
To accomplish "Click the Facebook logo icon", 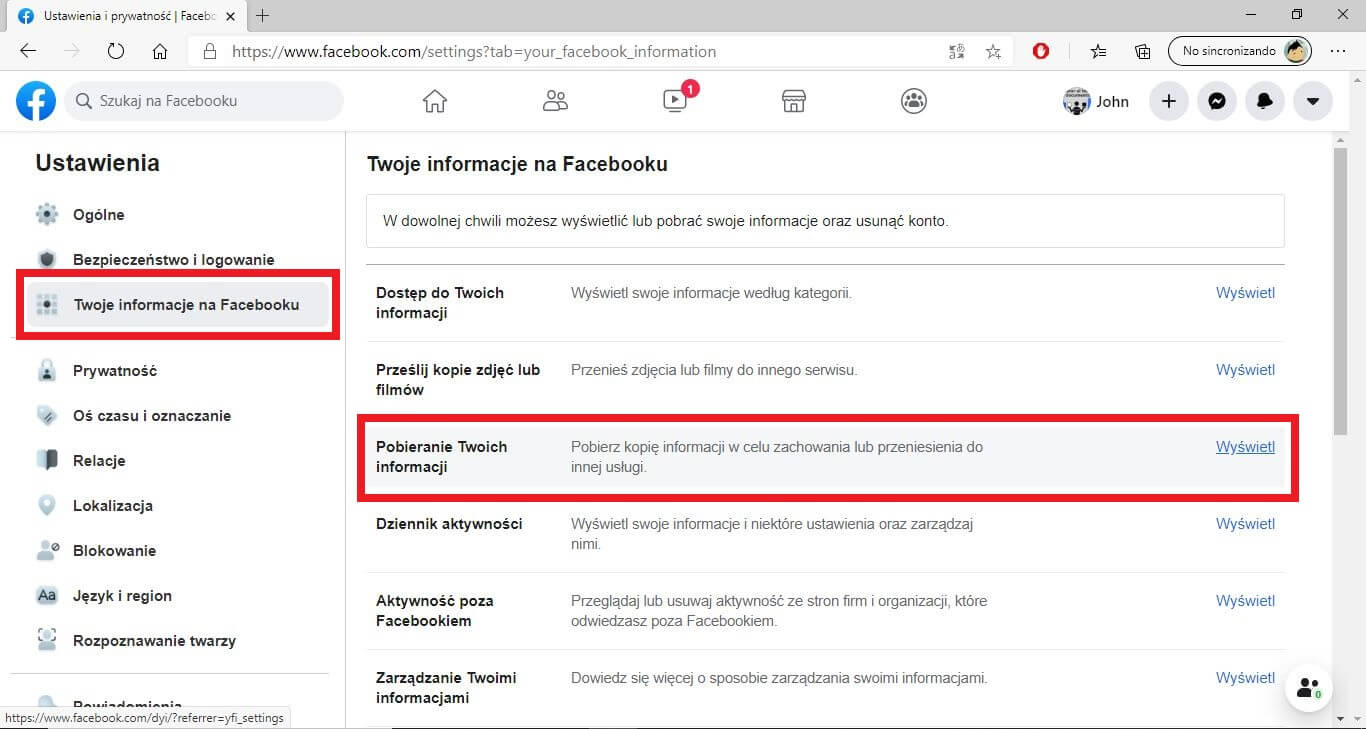I will click(36, 101).
